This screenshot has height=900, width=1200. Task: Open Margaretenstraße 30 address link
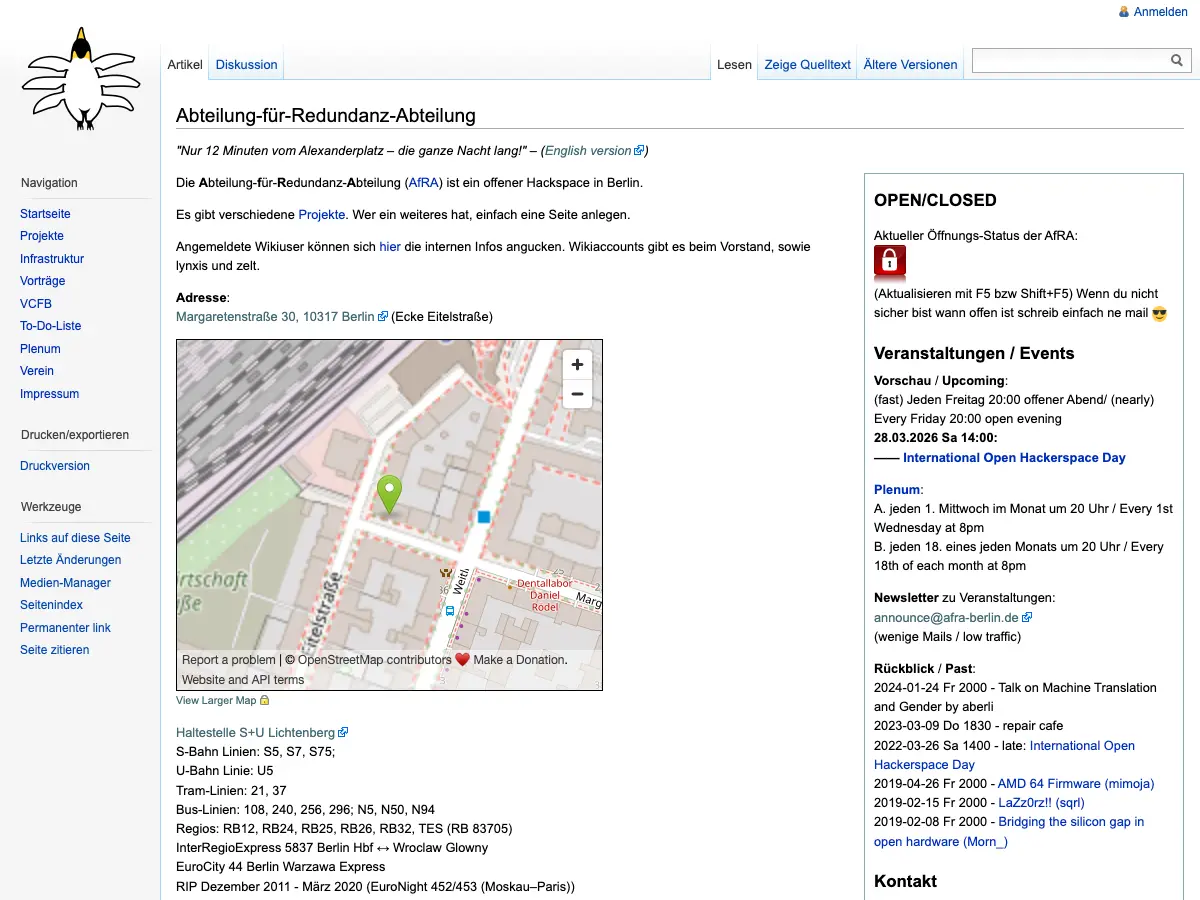281,317
